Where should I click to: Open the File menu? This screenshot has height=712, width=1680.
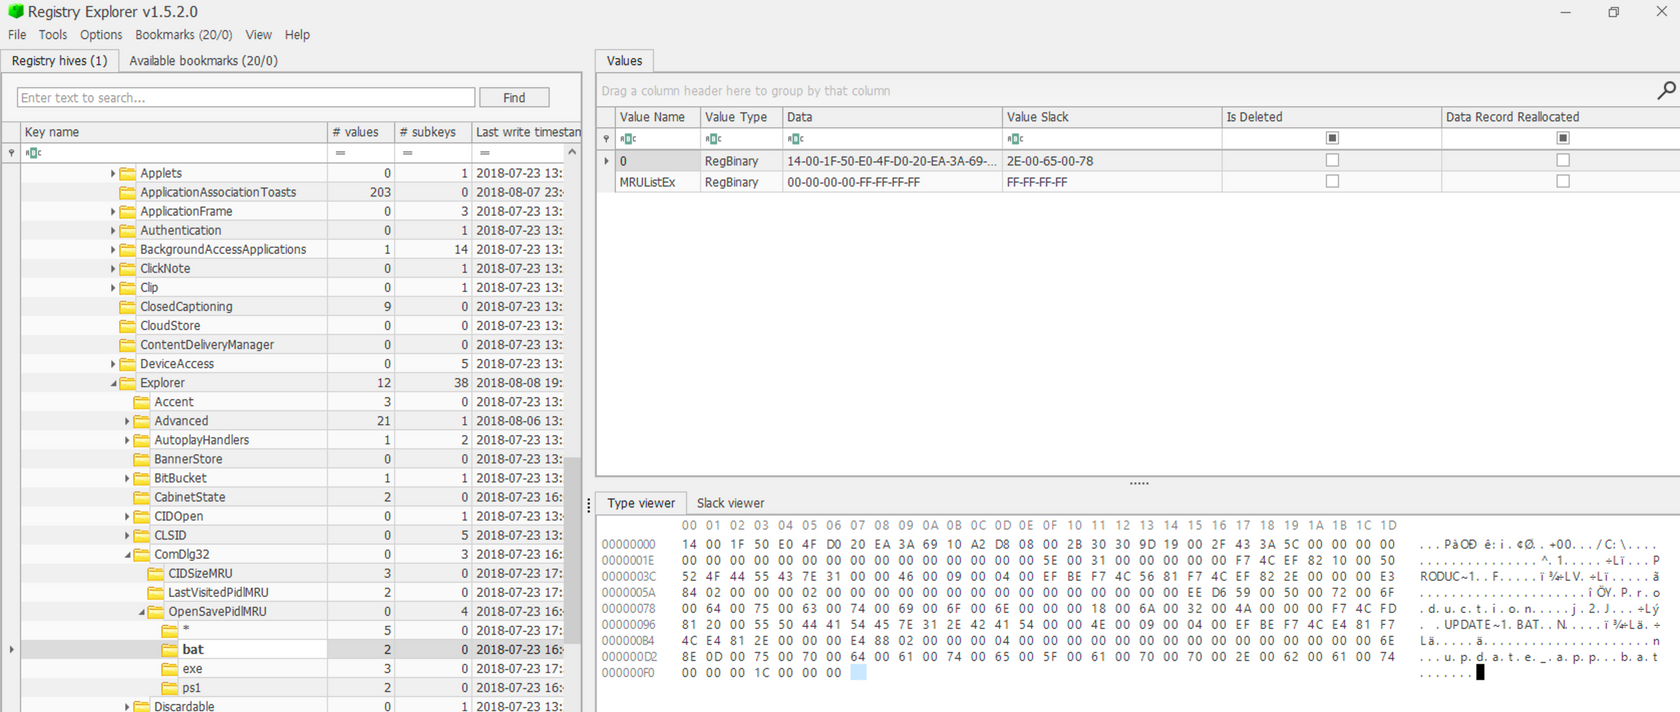pos(17,34)
